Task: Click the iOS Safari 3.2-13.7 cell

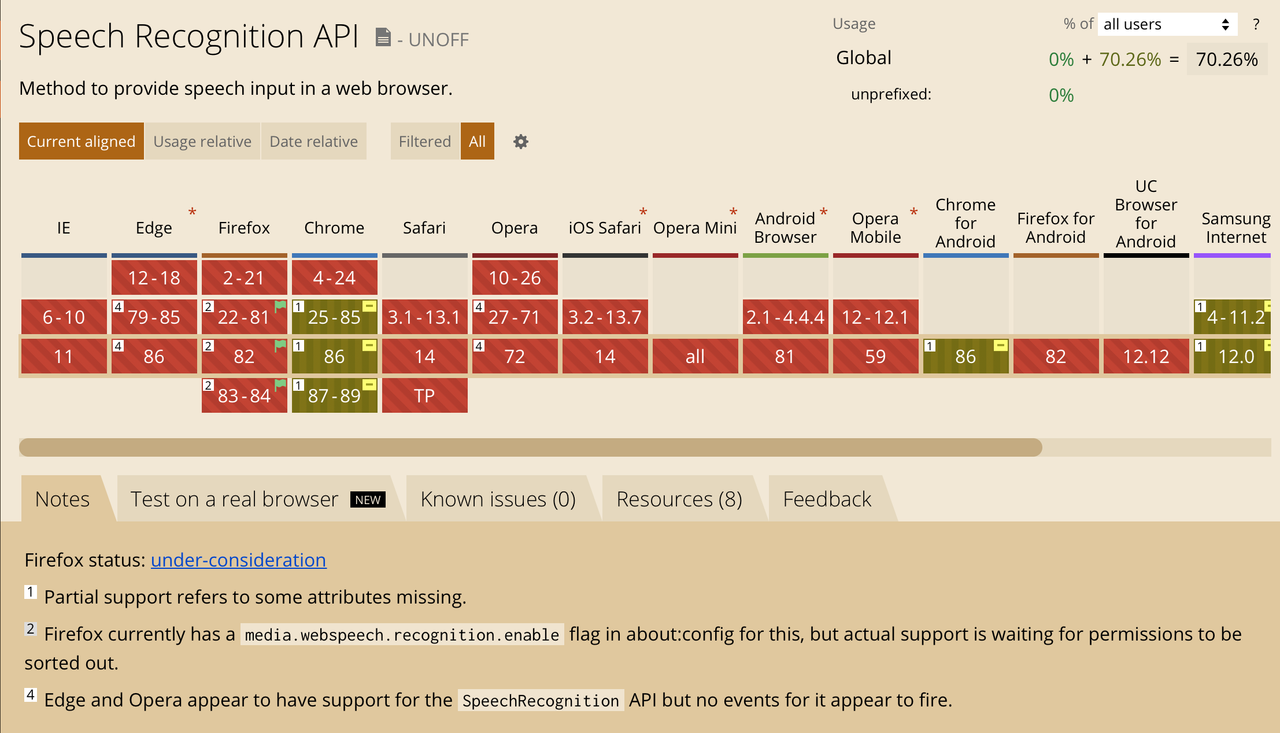Action: (x=605, y=317)
